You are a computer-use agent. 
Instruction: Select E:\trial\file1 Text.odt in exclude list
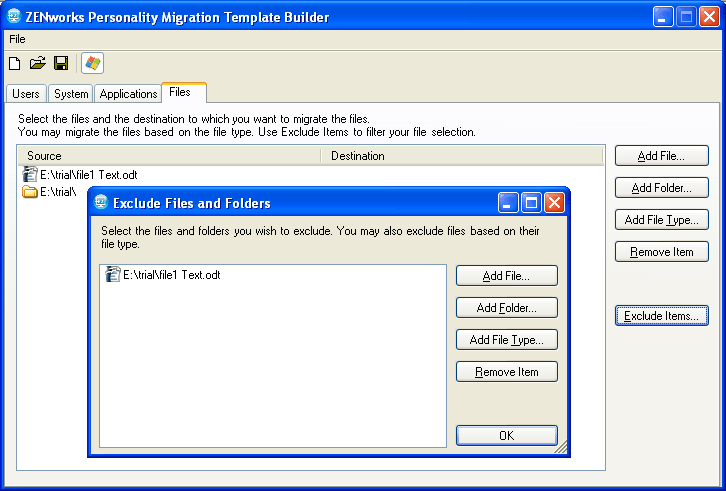click(x=172, y=275)
